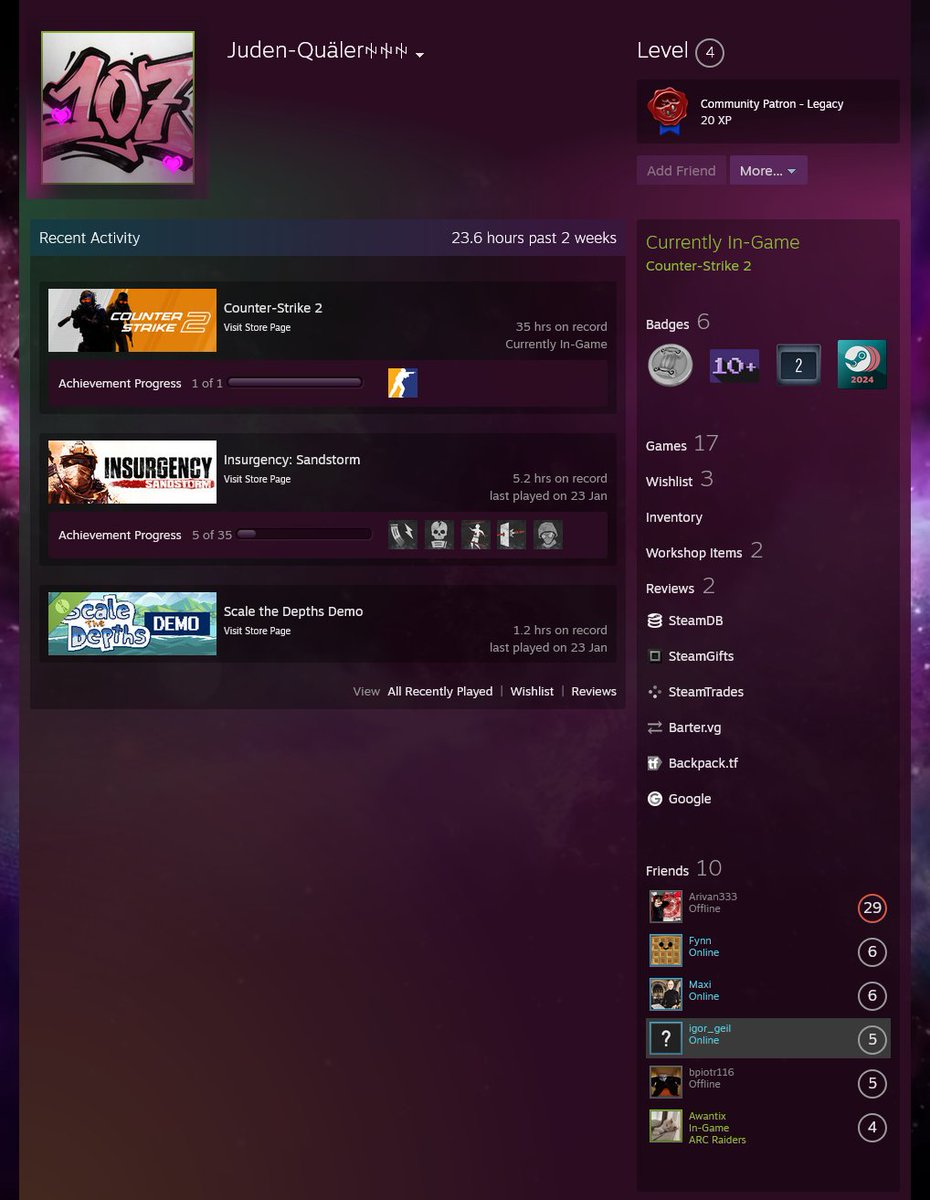This screenshot has height=1200, width=930.
Task: Click Insurgency achievement progress bar
Action: tap(304, 535)
